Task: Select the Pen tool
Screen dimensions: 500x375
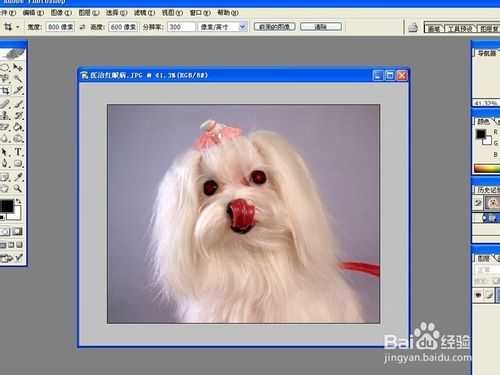Action: point(5,163)
